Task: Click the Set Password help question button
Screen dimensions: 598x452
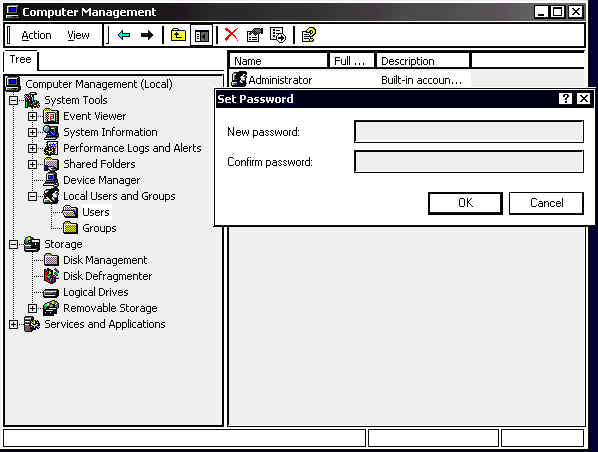Action: (565, 99)
